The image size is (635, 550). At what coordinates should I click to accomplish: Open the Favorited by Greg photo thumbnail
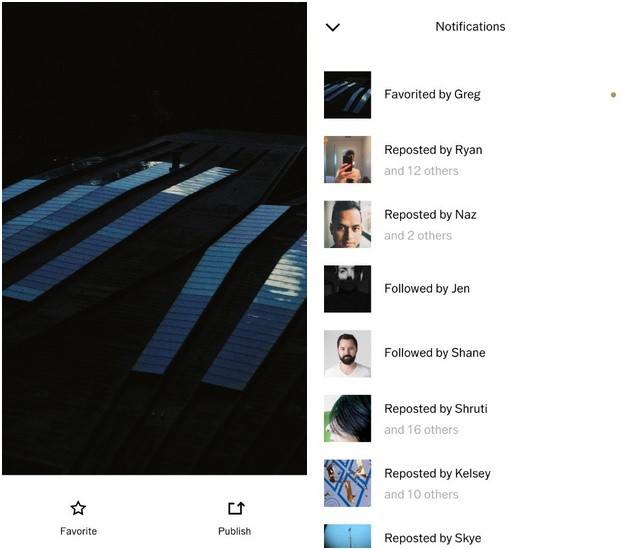347,95
